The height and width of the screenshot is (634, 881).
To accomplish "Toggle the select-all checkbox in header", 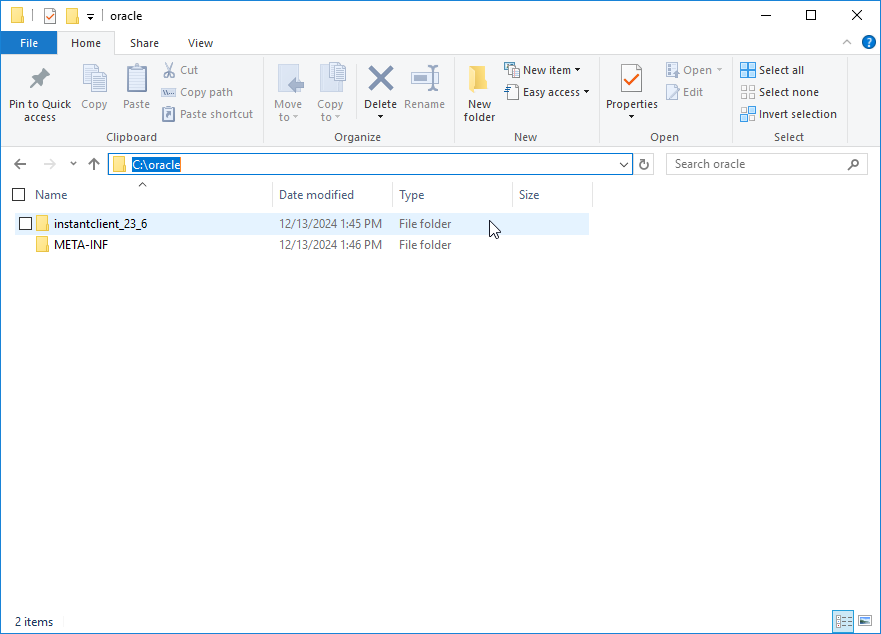I will [x=18, y=195].
